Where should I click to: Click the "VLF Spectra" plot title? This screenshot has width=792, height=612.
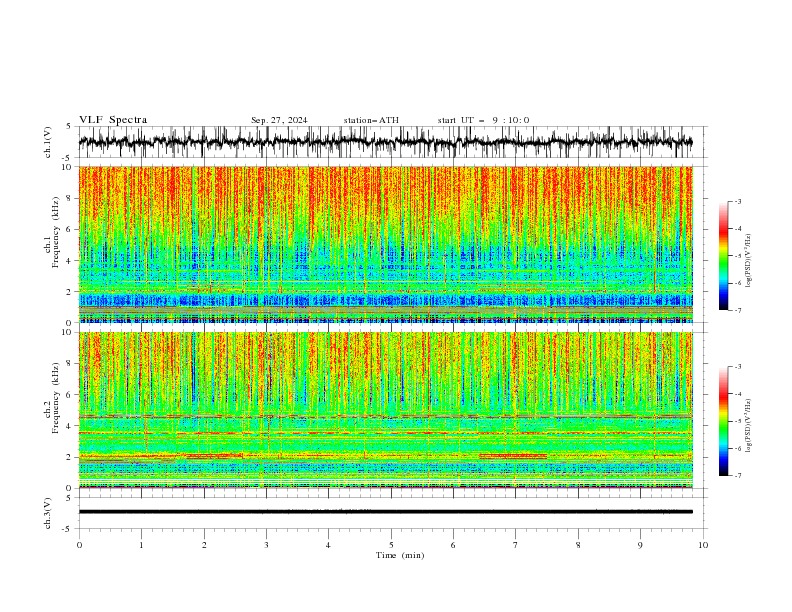[x=113, y=120]
